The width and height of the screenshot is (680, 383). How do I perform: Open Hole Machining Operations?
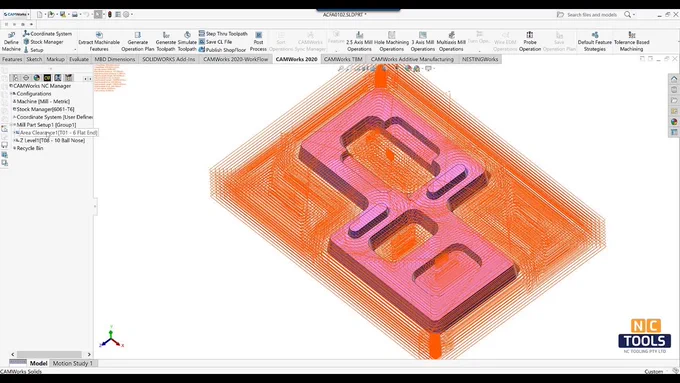391,42
